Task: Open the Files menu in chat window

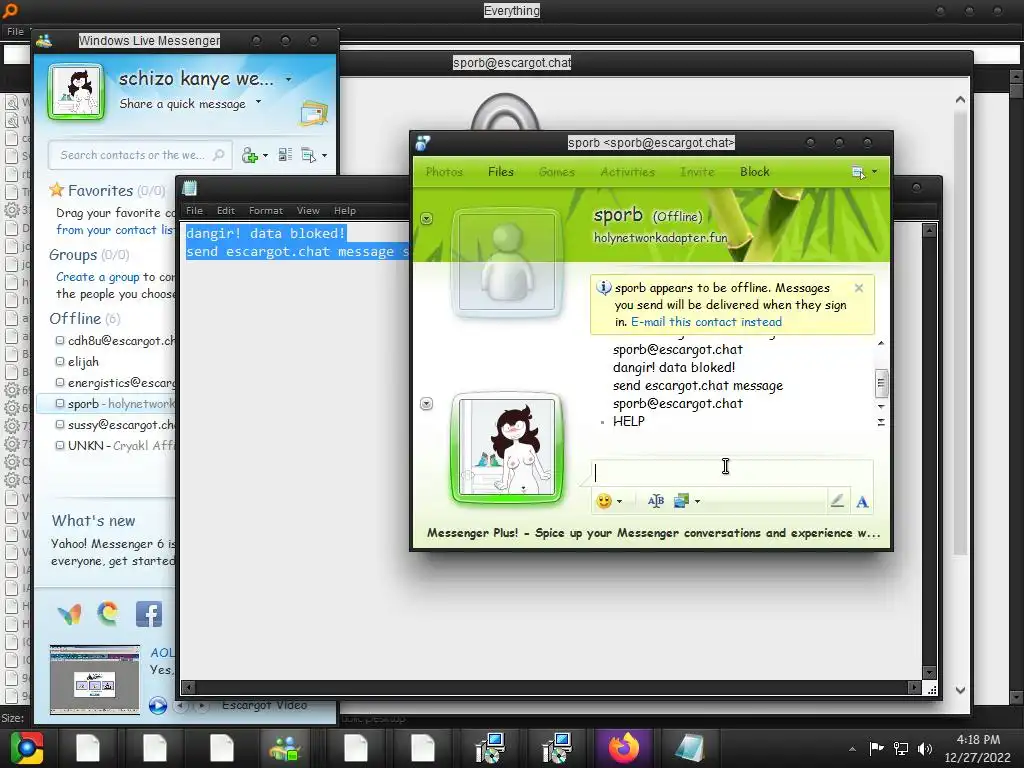Action: pos(501,172)
